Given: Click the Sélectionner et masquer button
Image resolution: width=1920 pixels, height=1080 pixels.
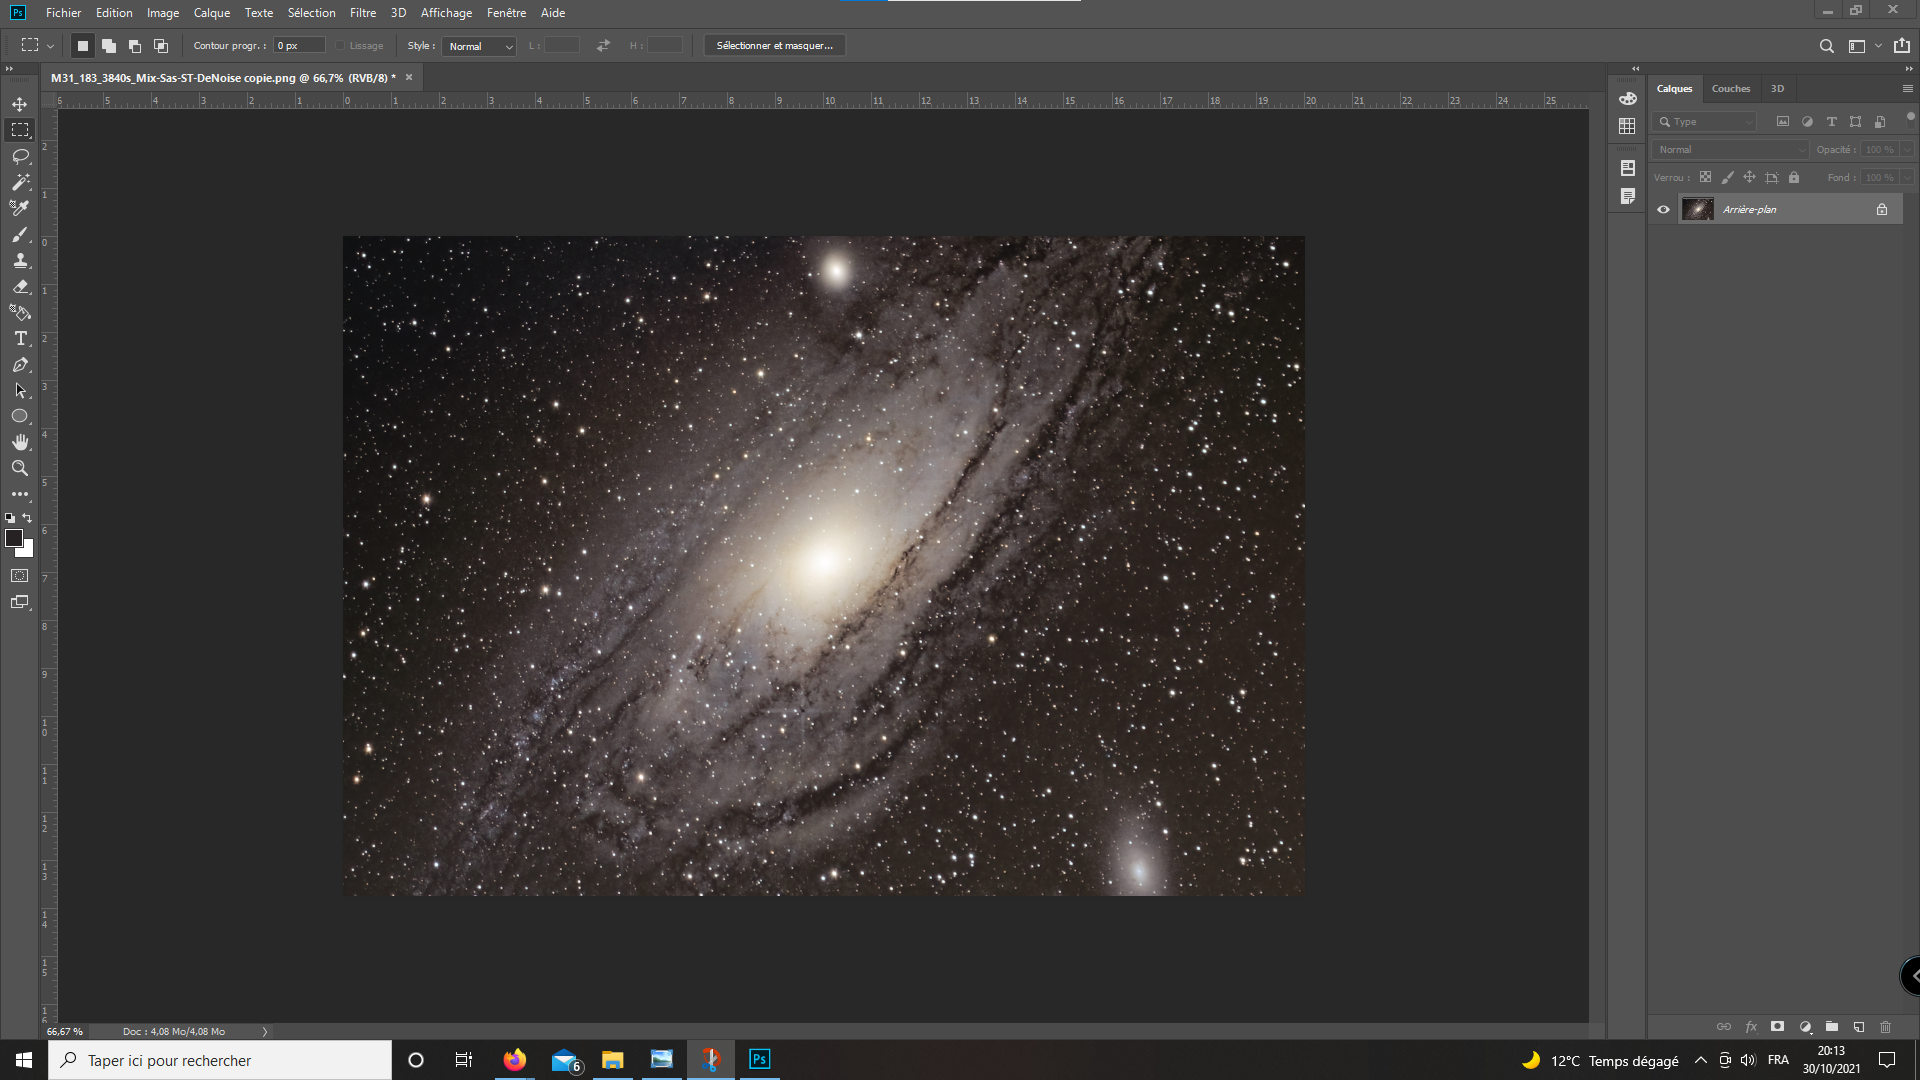Looking at the screenshot, I should pos(775,46).
